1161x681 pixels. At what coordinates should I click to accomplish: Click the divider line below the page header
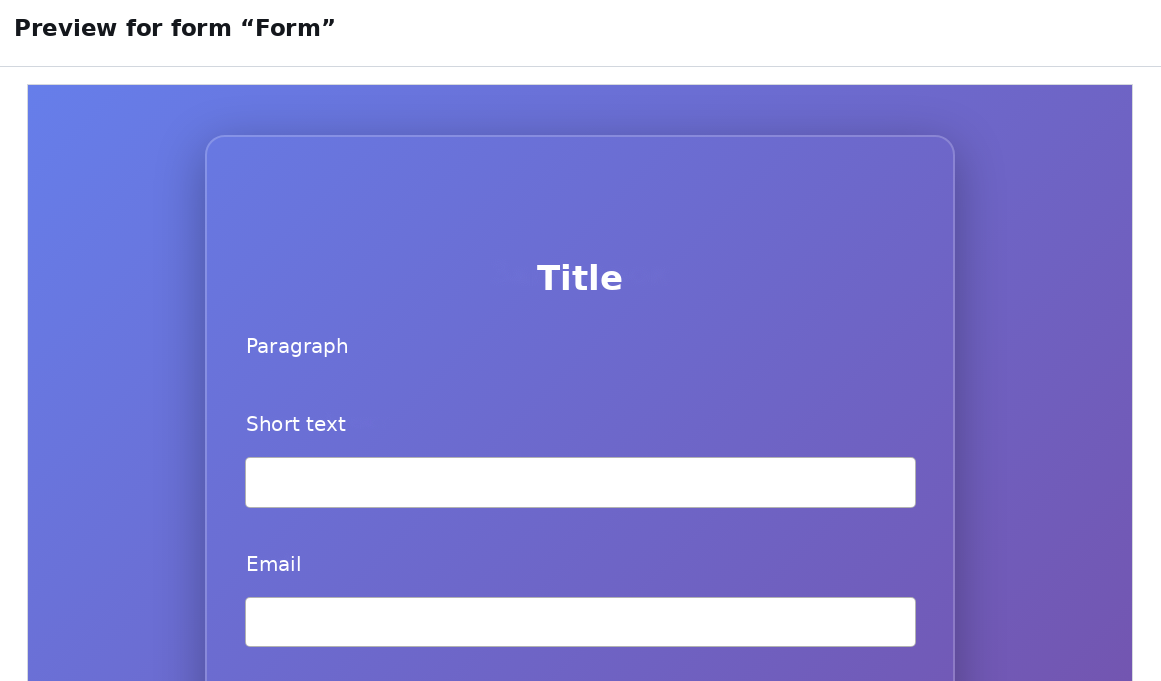tap(580, 67)
